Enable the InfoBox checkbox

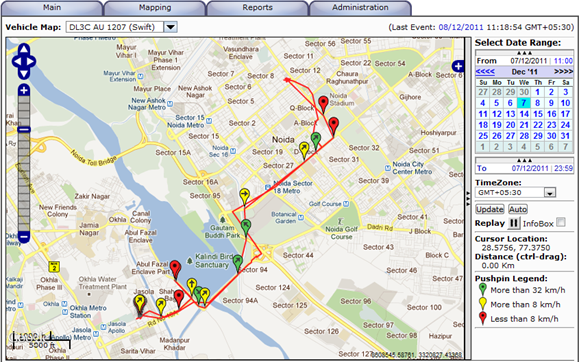(x=561, y=222)
